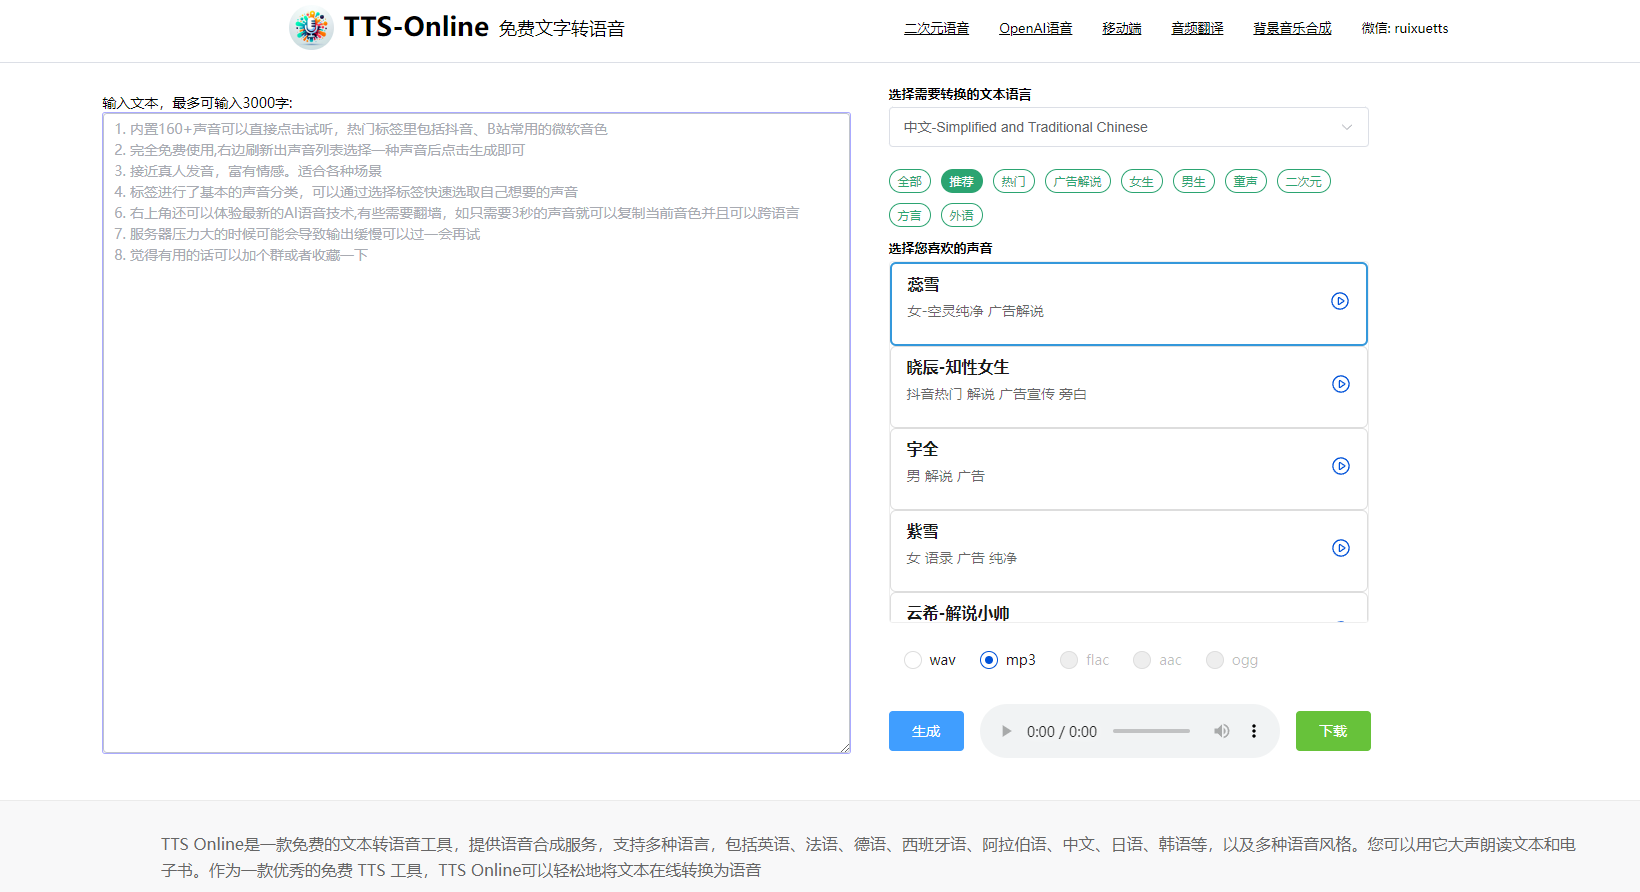Open audio player three-dot options menu
This screenshot has height=892, width=1640.
(1254, 731)
